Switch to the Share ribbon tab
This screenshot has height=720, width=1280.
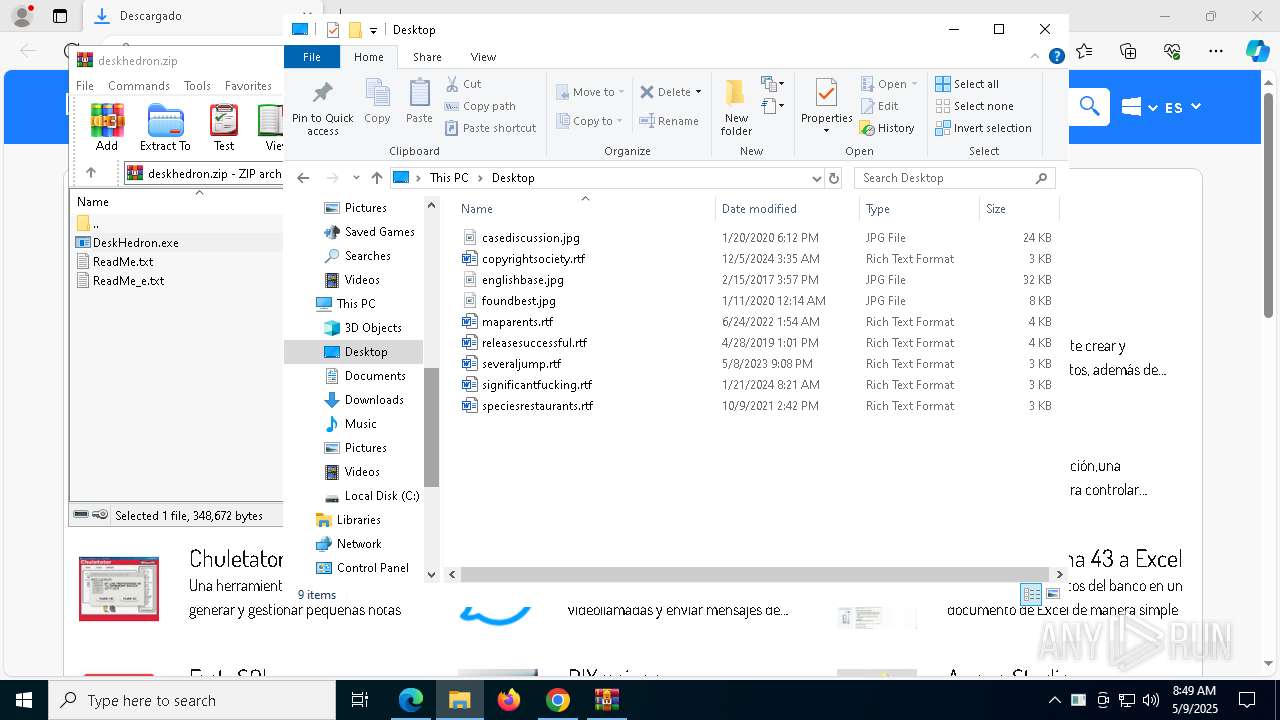tap(427, 57)
